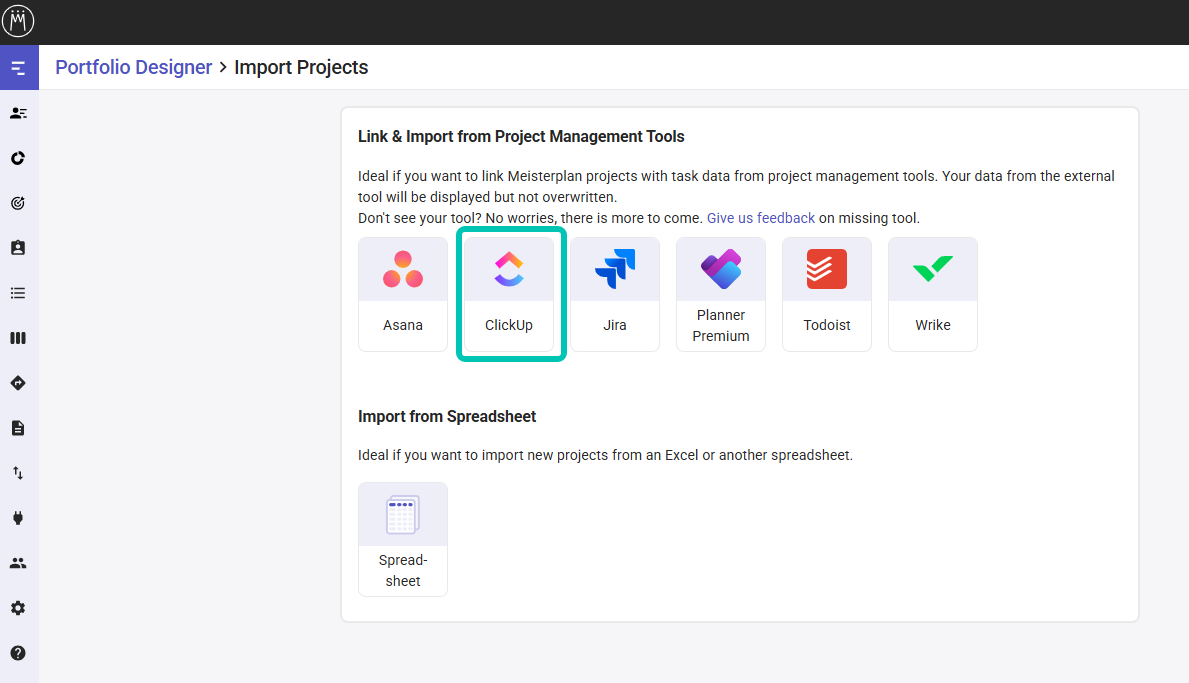Open the users group sidebar icon
This screenshot has width=1189, height=683.
pos(18,563)
